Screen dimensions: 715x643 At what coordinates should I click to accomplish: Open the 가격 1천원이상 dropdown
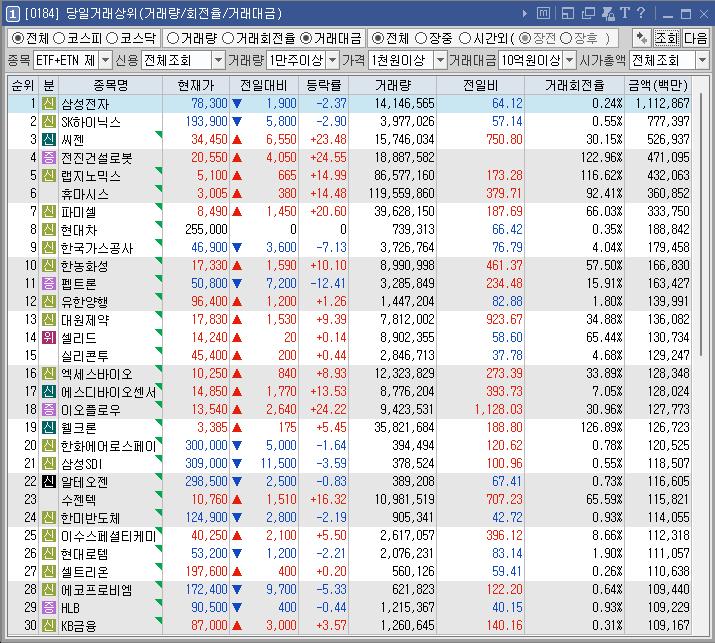[x=440, y=60]
